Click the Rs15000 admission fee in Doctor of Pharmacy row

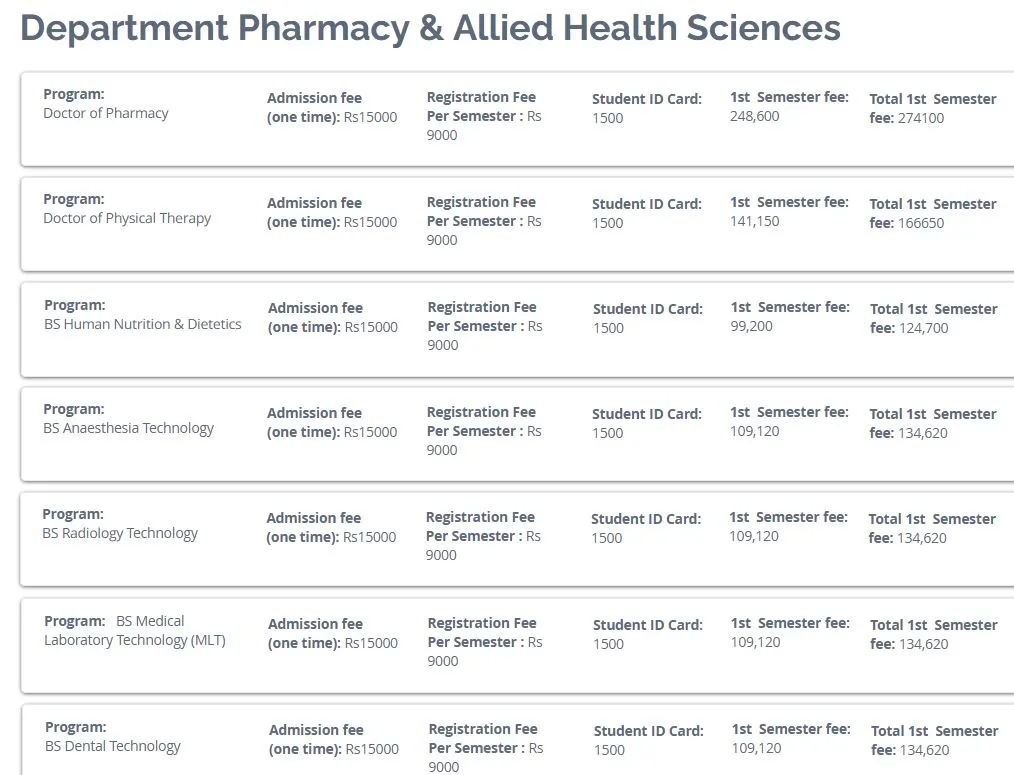tap(370, 117)
